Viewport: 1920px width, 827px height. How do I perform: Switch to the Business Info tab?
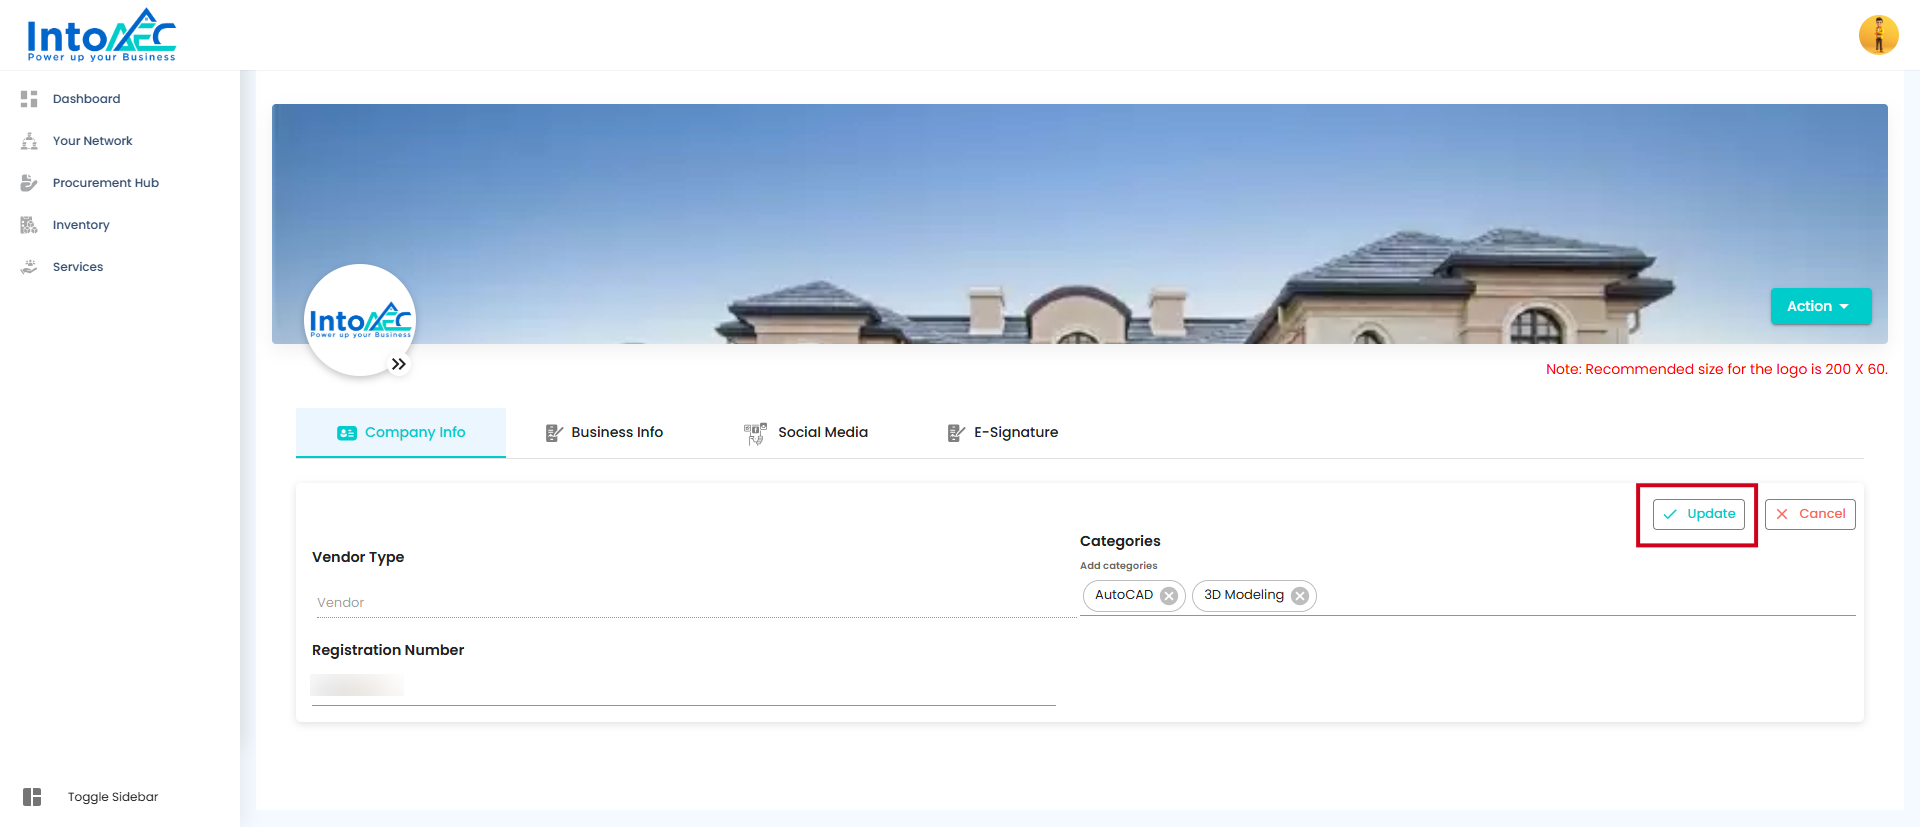[x=604, y=432]
